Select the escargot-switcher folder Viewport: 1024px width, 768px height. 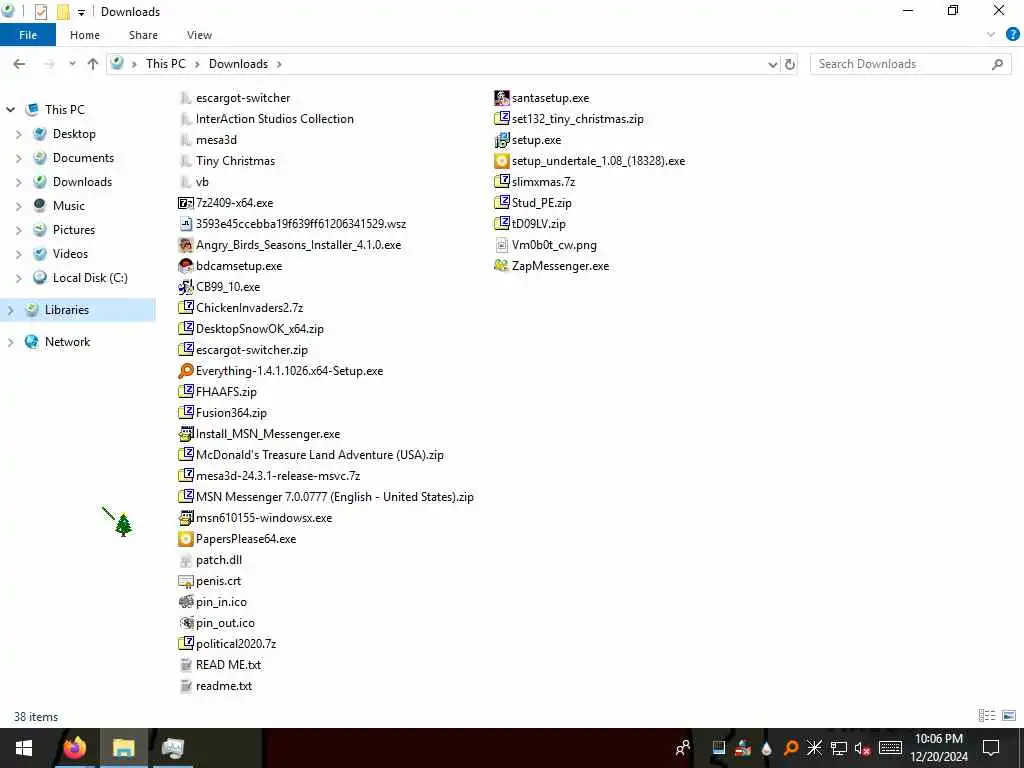tap(243, 98)
